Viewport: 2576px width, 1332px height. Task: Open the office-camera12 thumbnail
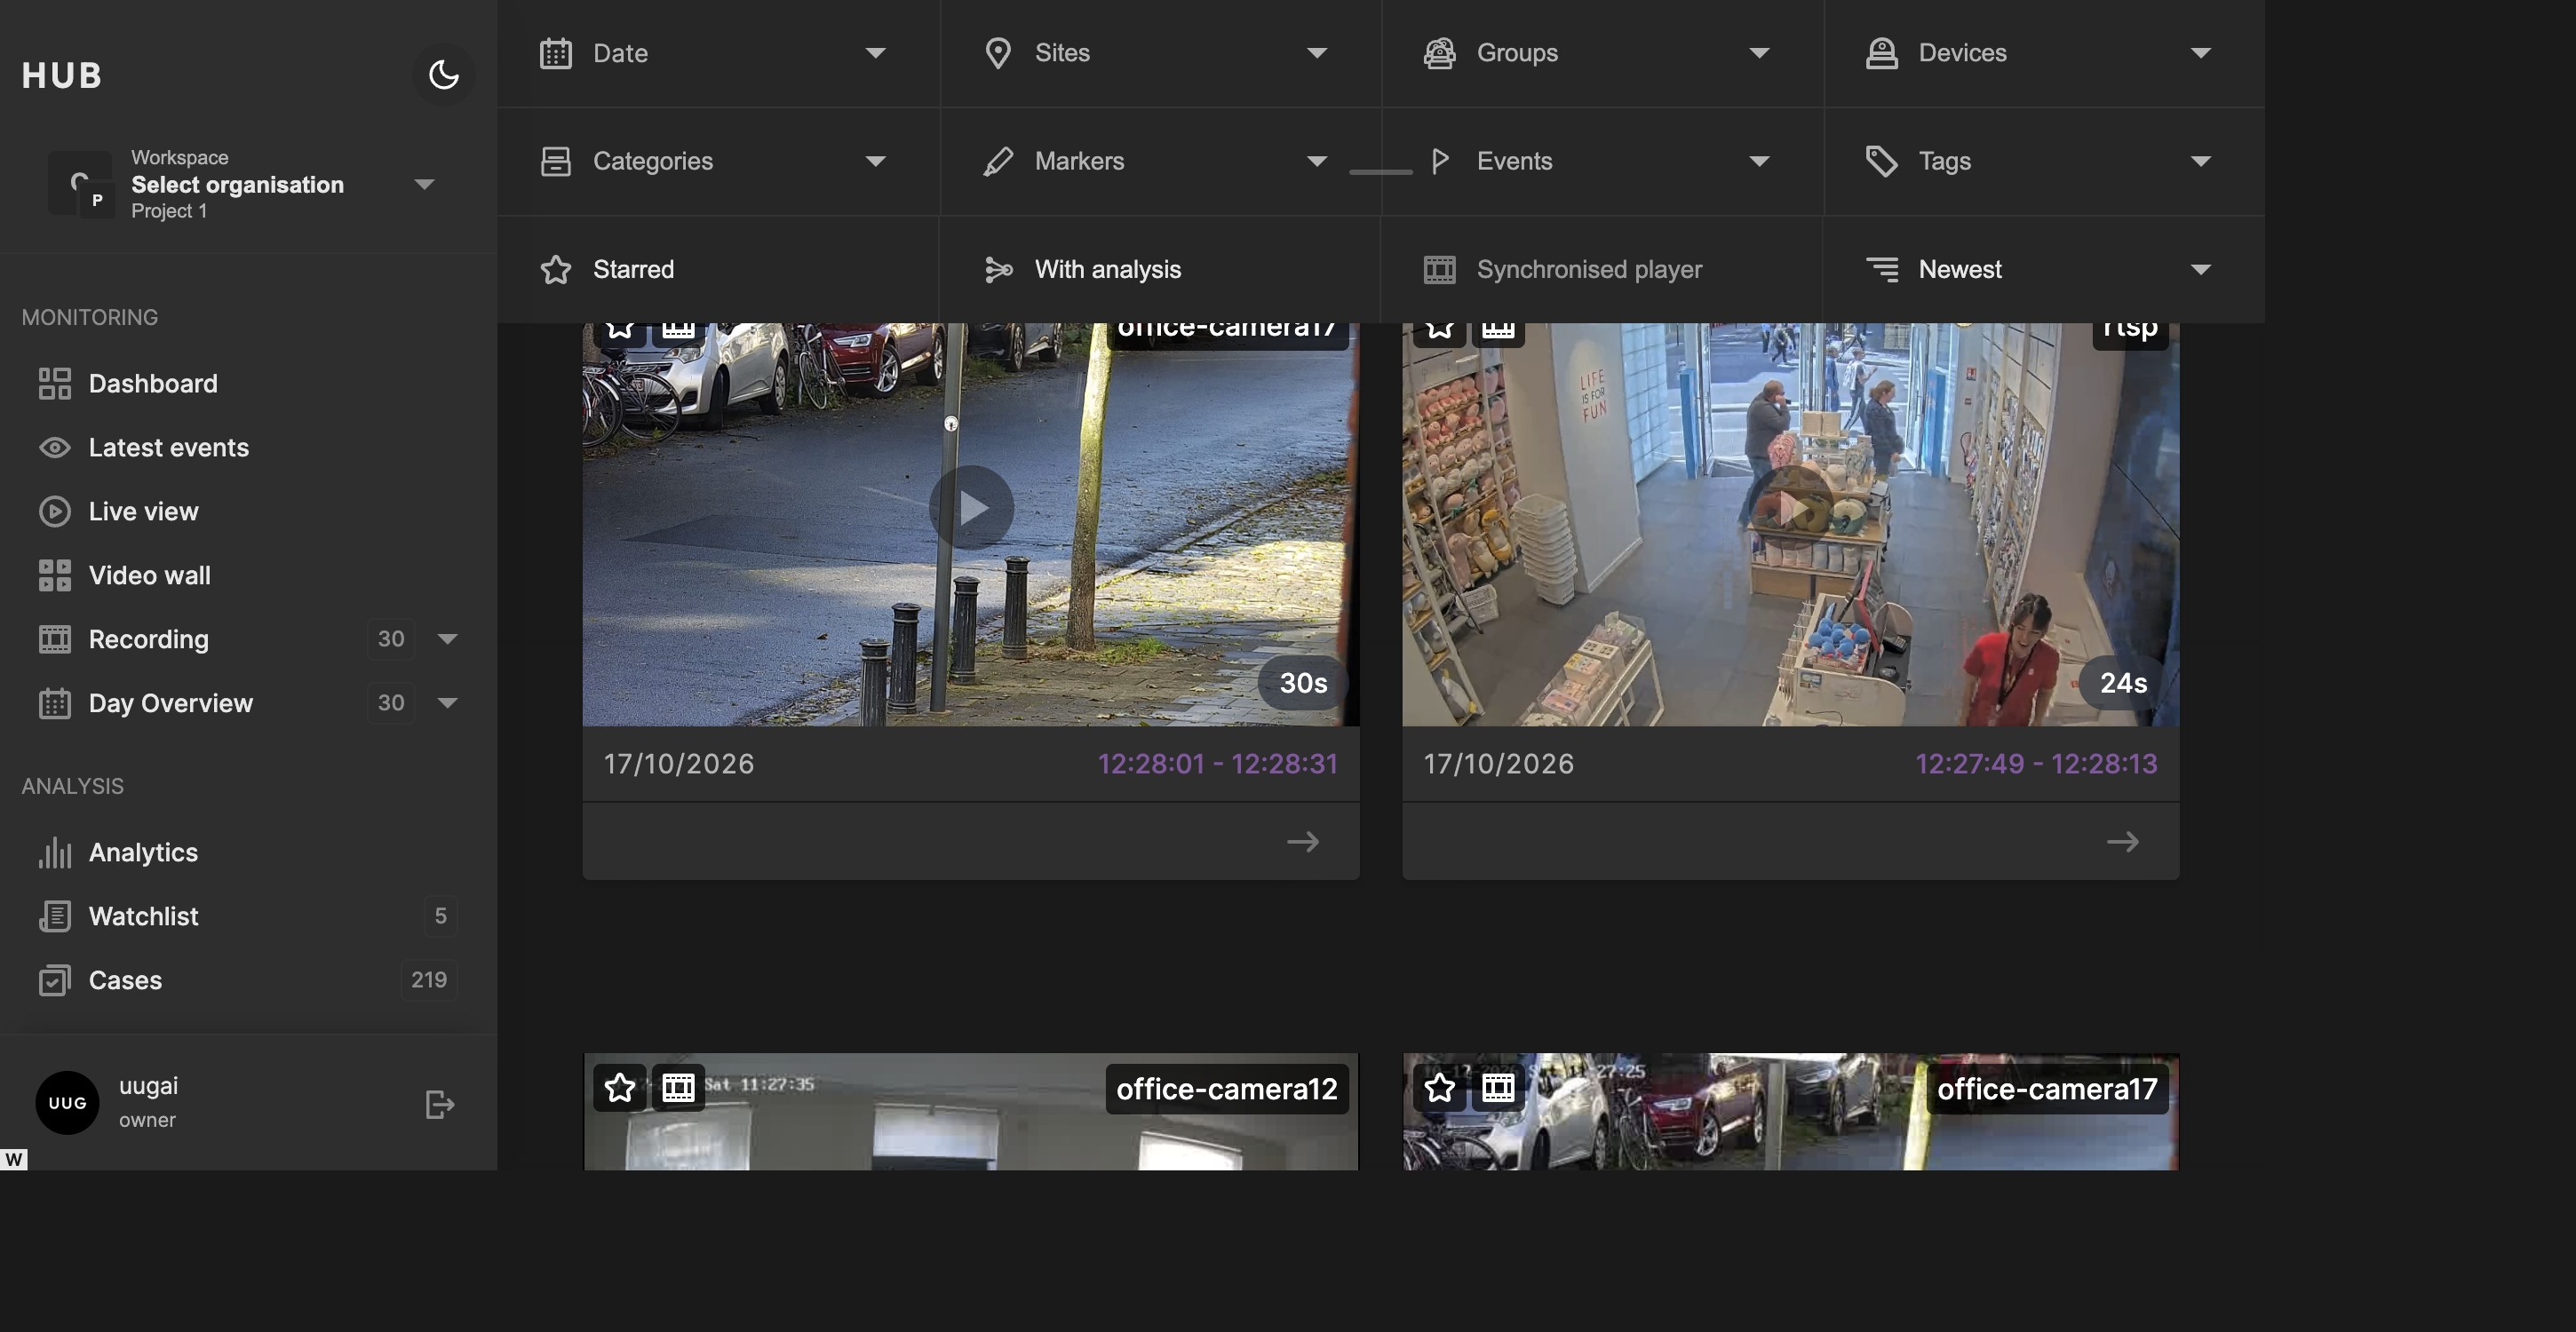coord(971,1112)
